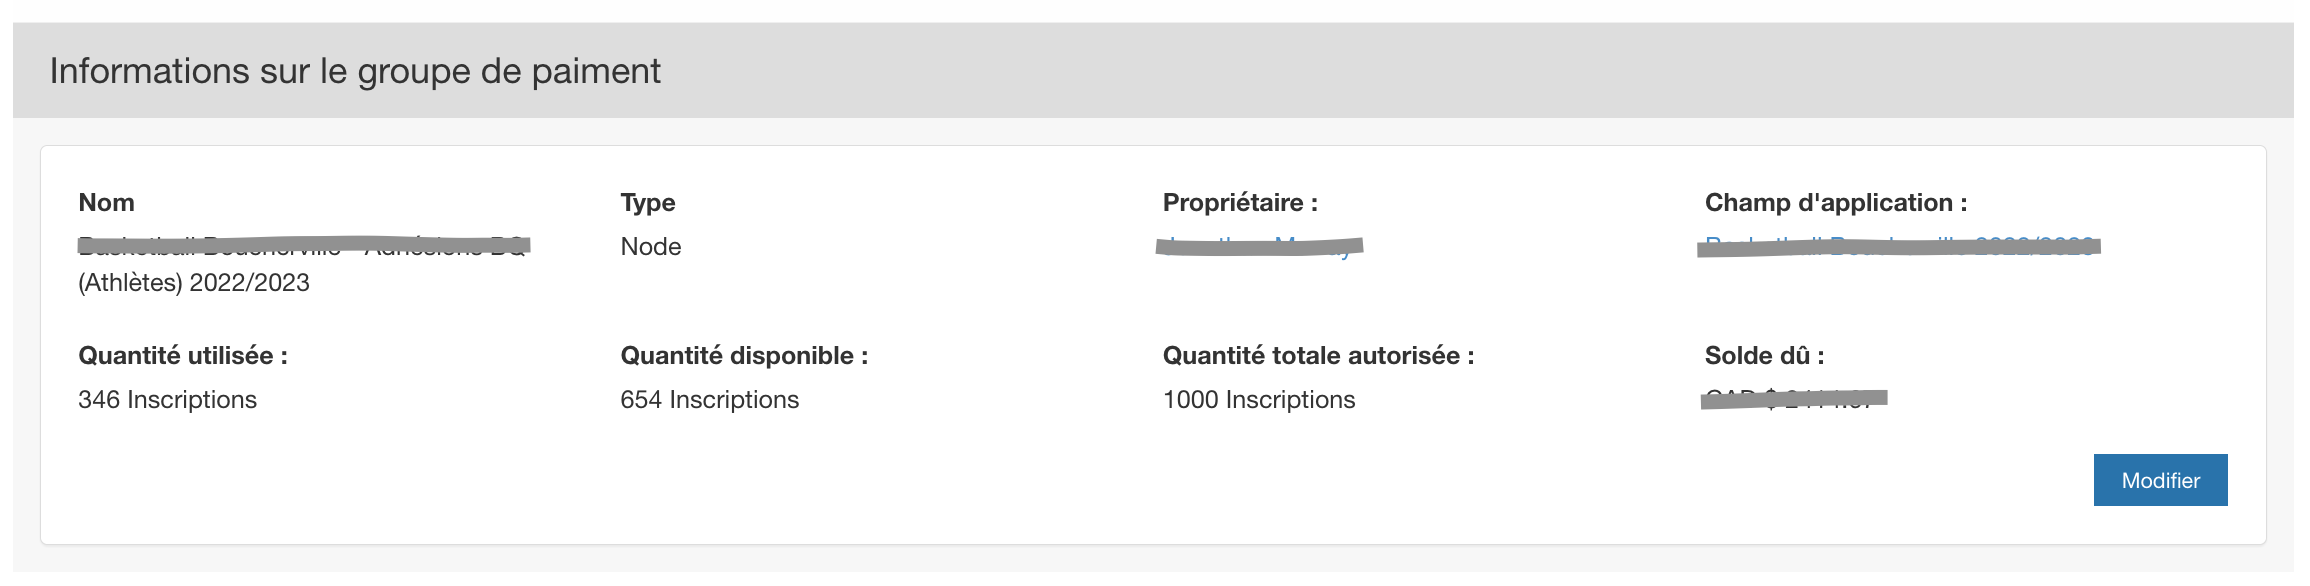The image size is (2310, 586).
Task: Select the '1000 Inscriptions' value
Action: [1259, 400]
